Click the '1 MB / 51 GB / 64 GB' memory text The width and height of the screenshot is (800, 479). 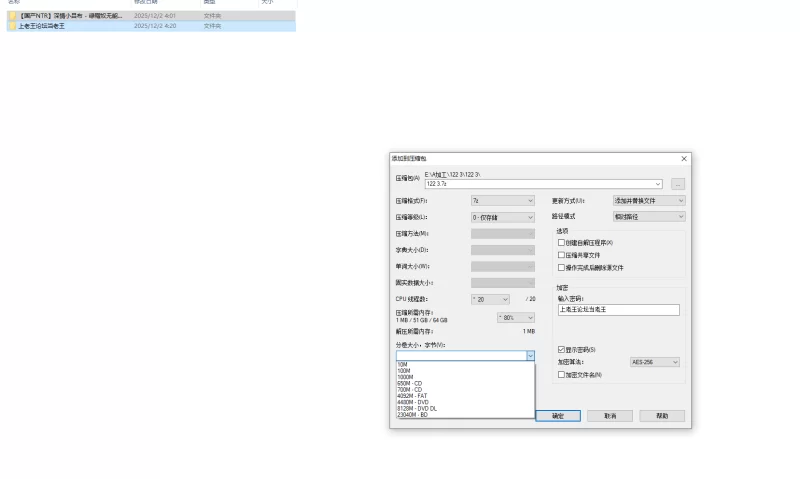[421, 320]
